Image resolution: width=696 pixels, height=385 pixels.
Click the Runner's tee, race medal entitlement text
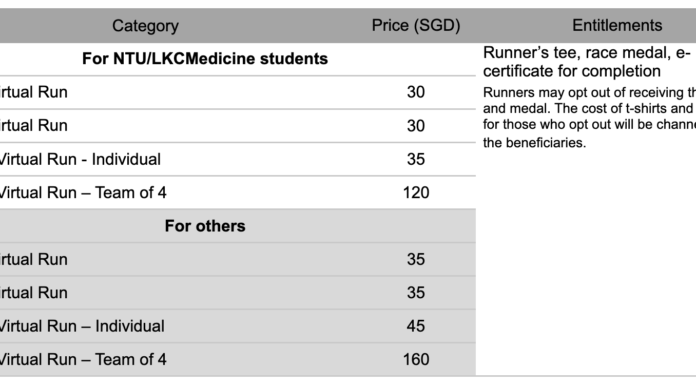(x=587, y=62)
